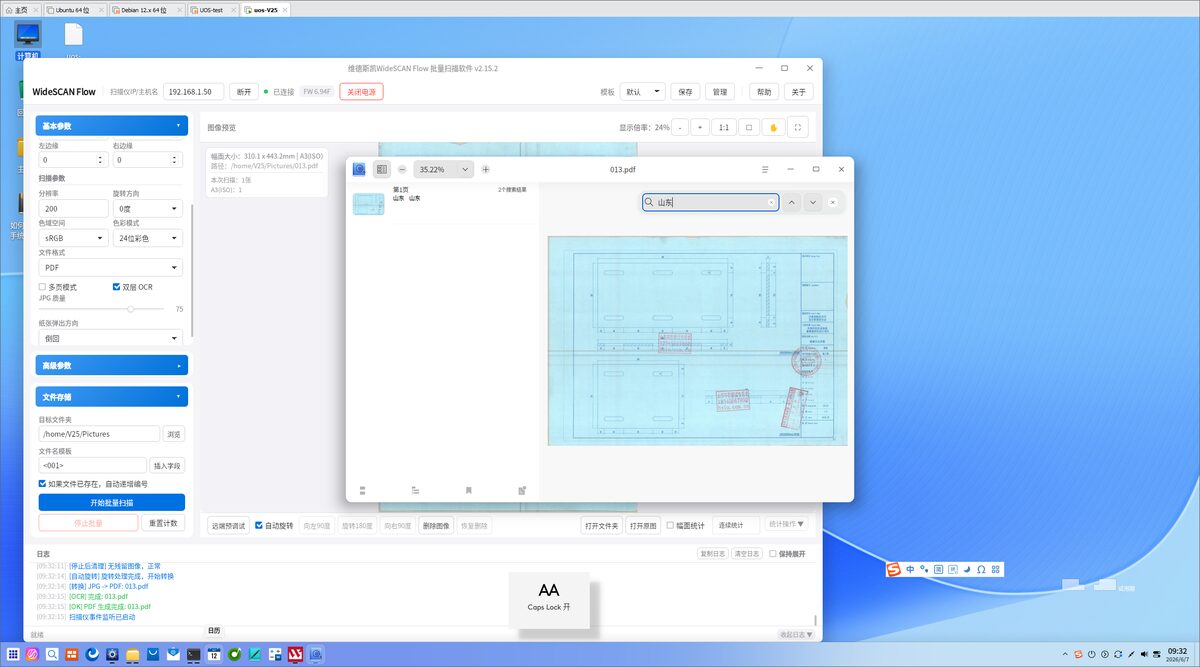Open the 色域空间 sRGB dropdown
Screen dimensions: 1200x667
[74, 238]
